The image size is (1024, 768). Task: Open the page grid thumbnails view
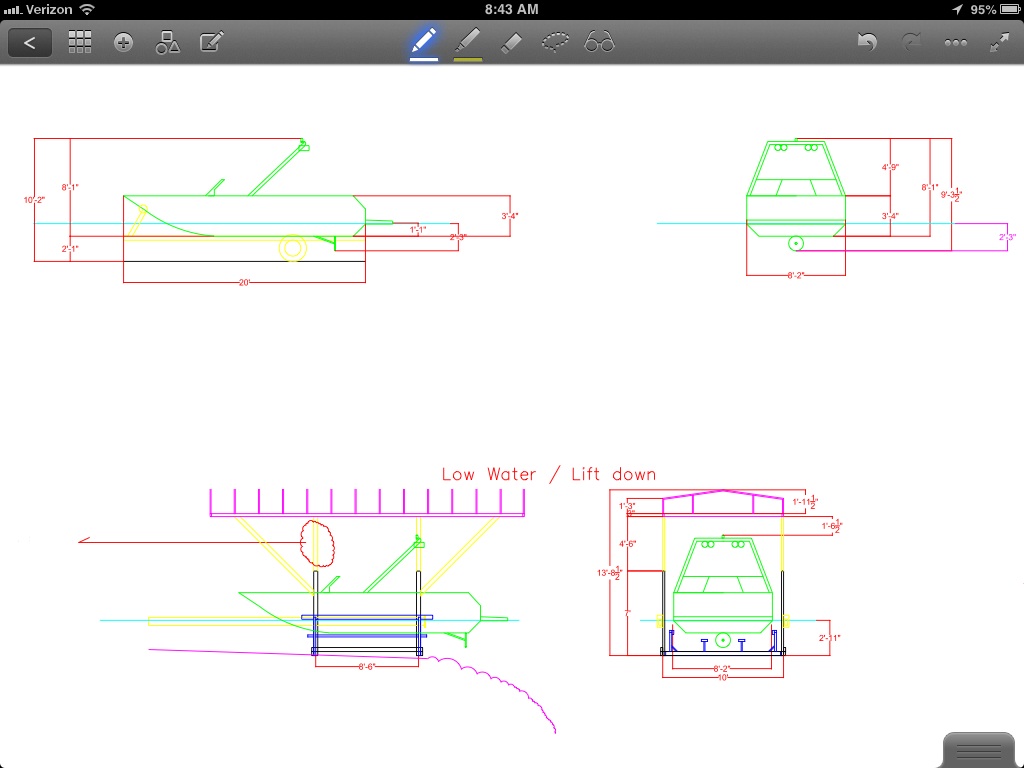(80, 42)
